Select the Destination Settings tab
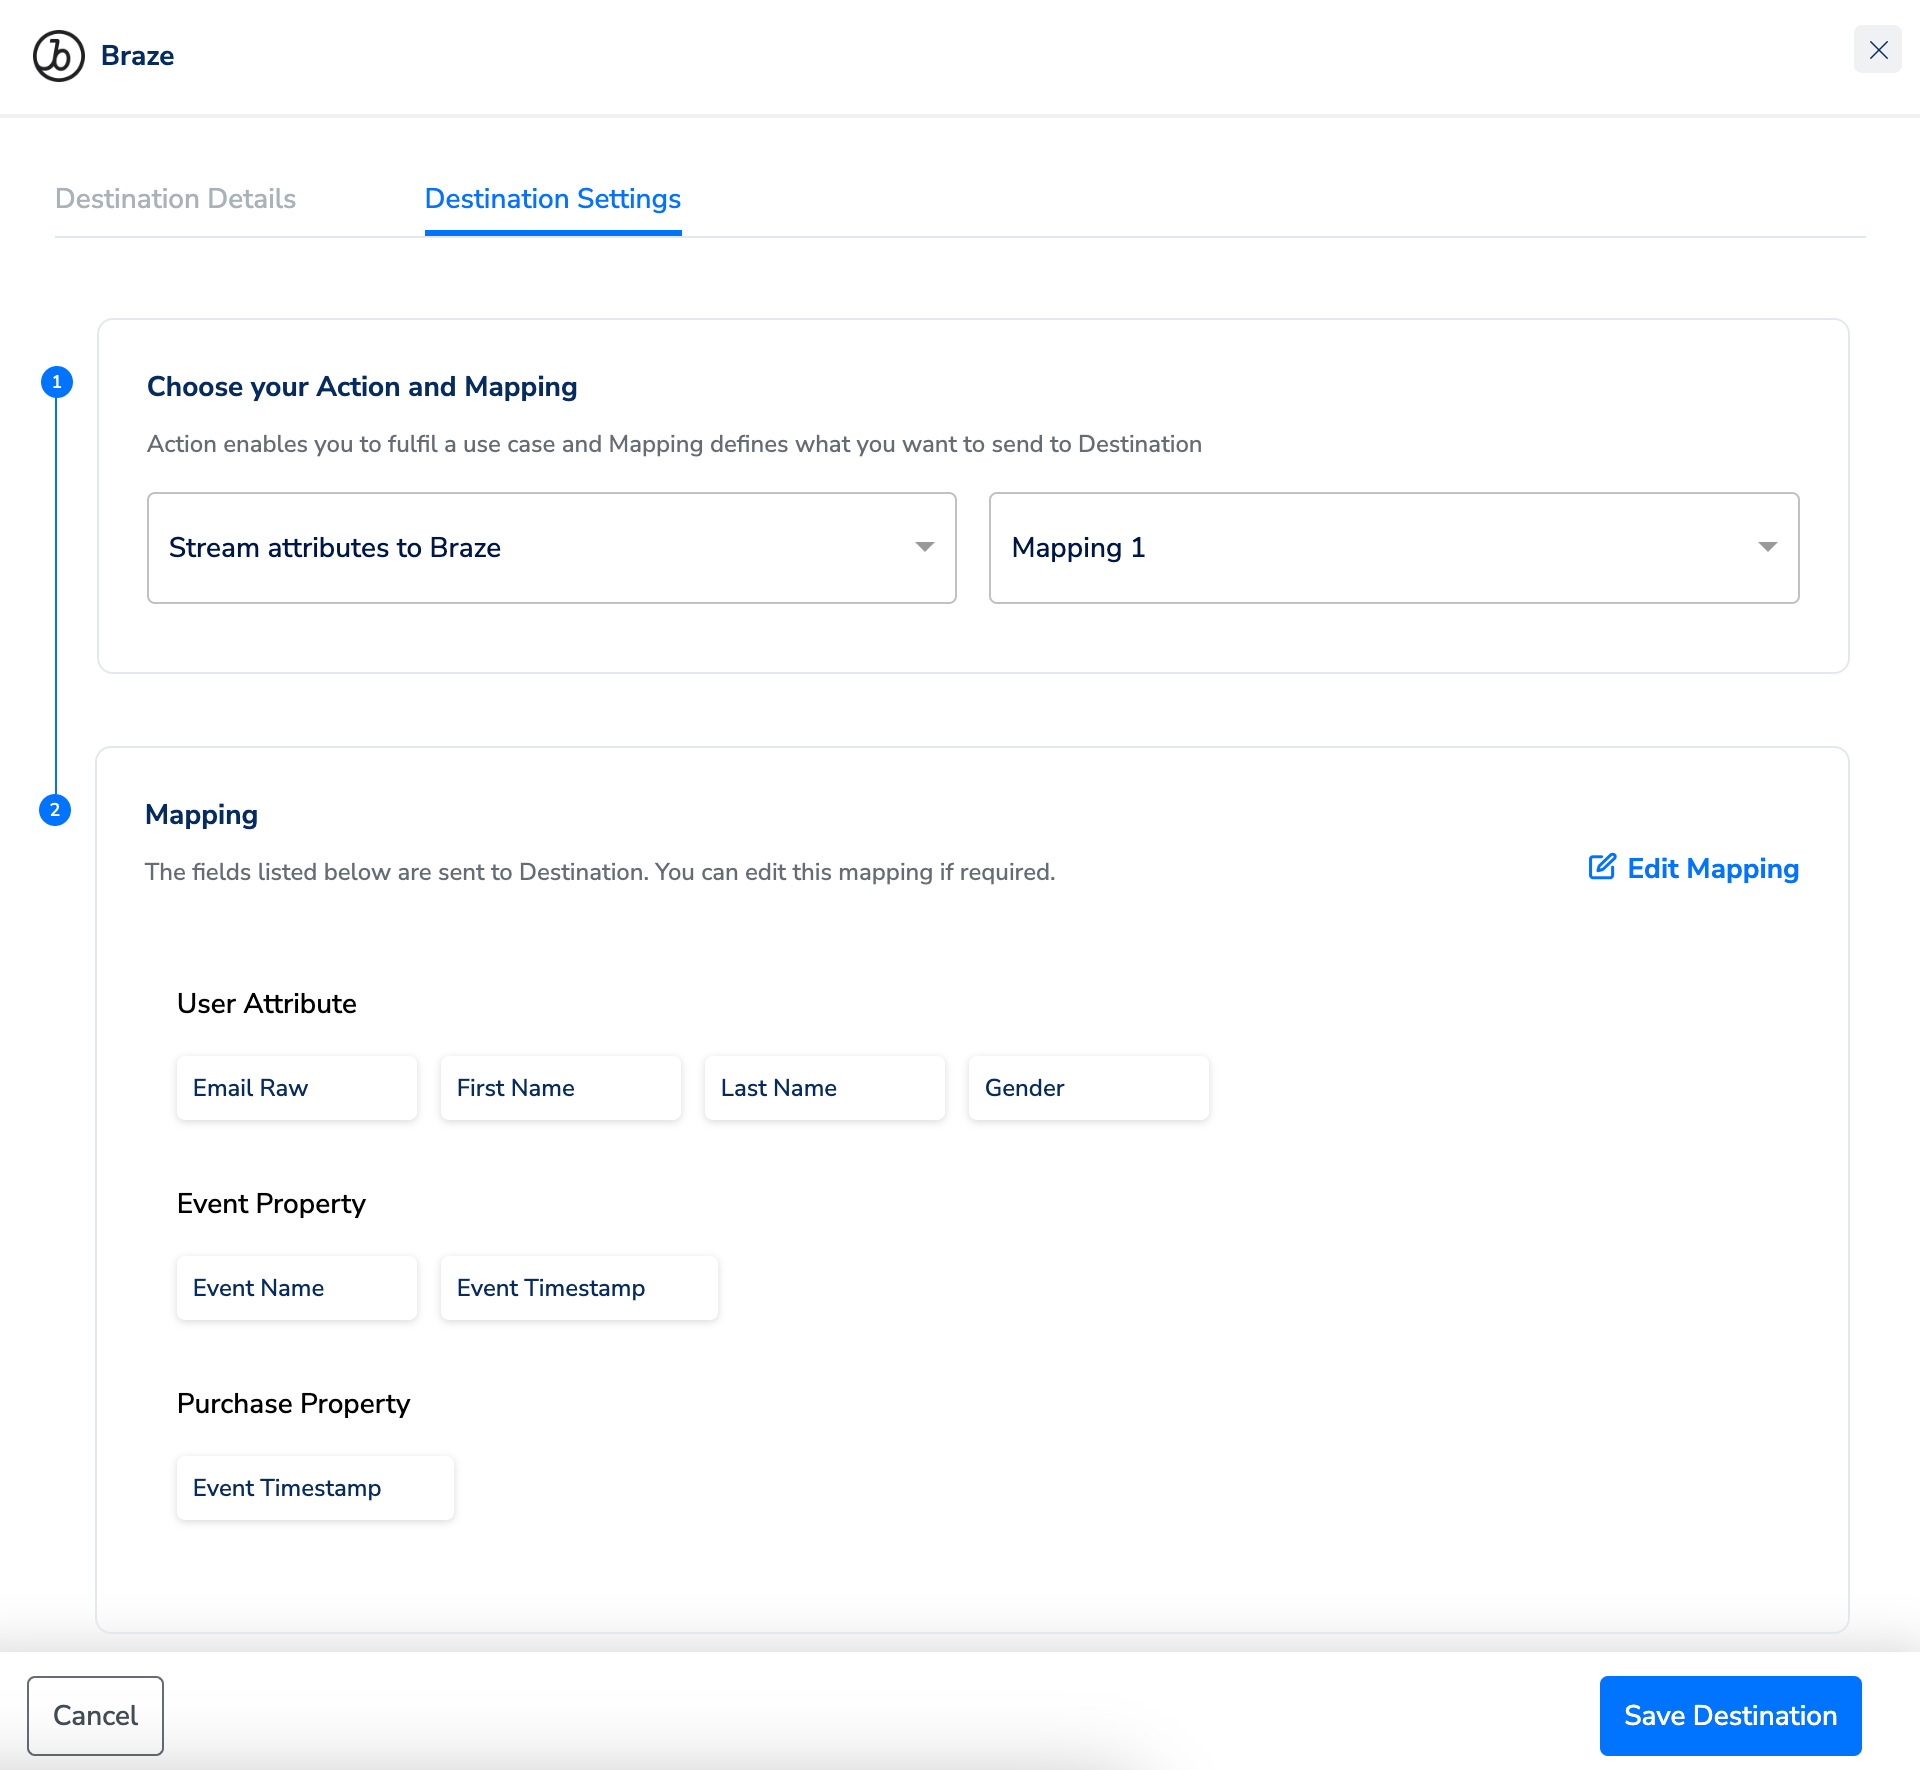 coord(552,199)
